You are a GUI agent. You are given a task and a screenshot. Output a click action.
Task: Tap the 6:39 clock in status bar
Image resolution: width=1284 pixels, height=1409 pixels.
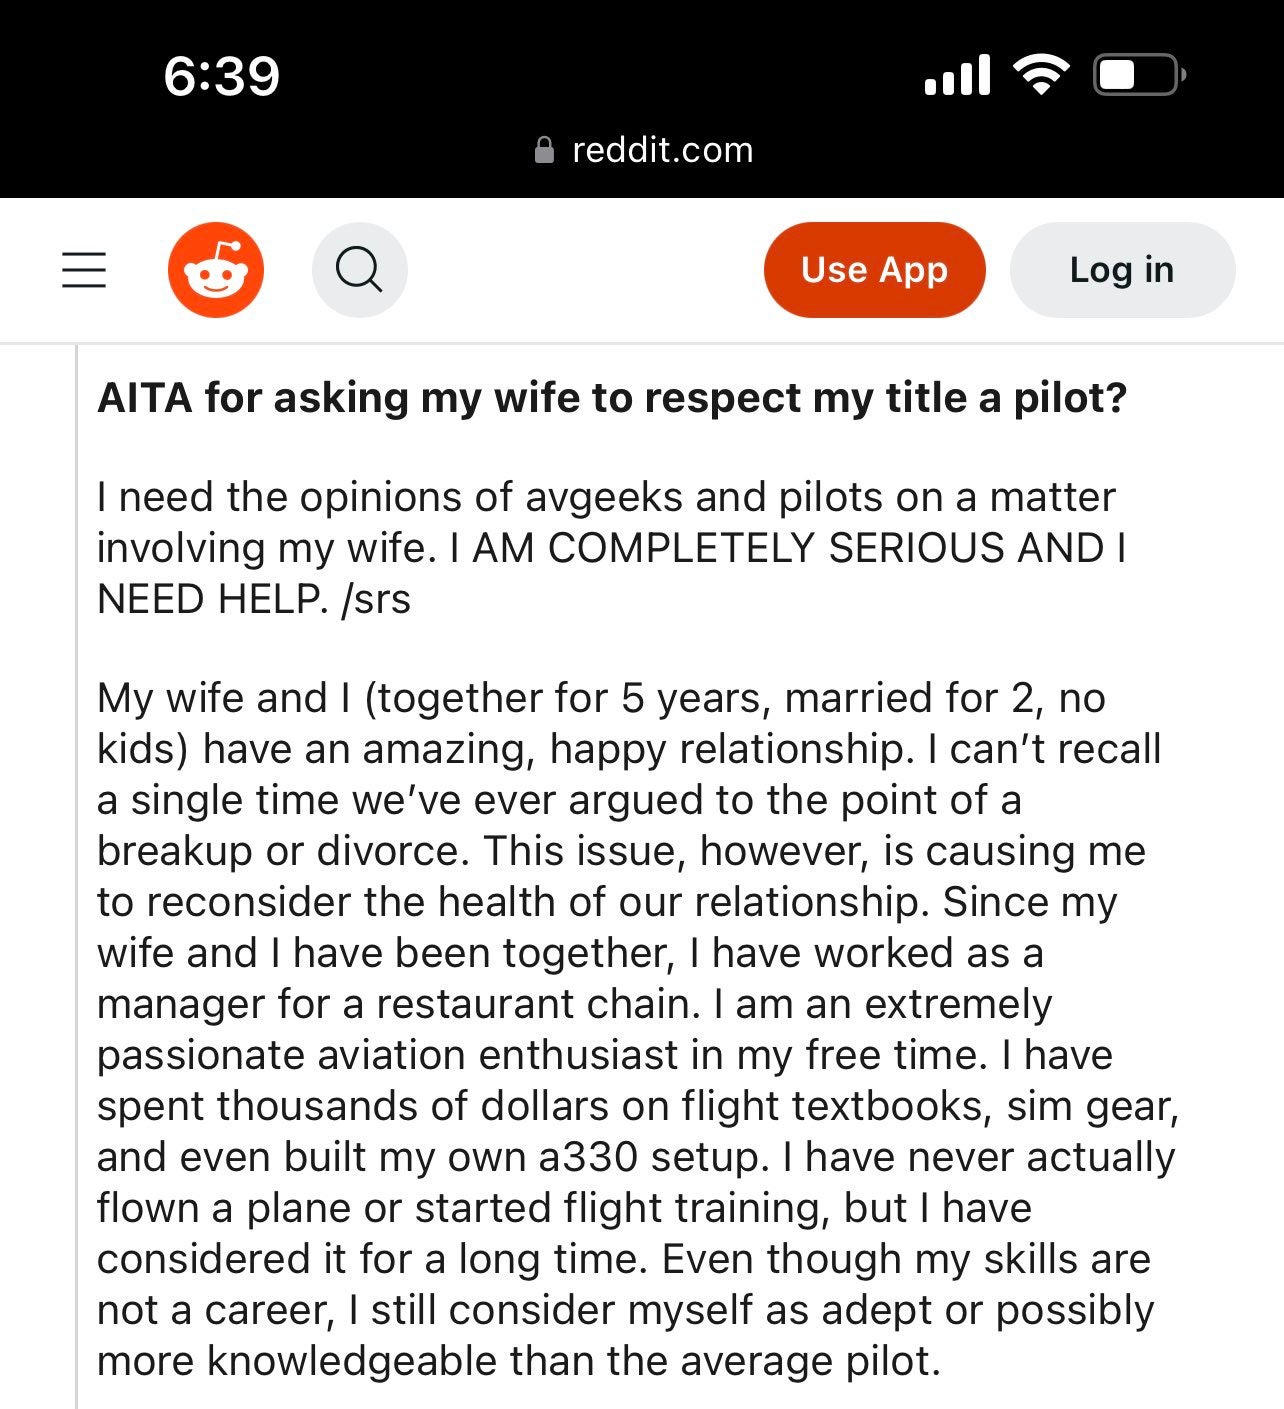pos(221,76)
